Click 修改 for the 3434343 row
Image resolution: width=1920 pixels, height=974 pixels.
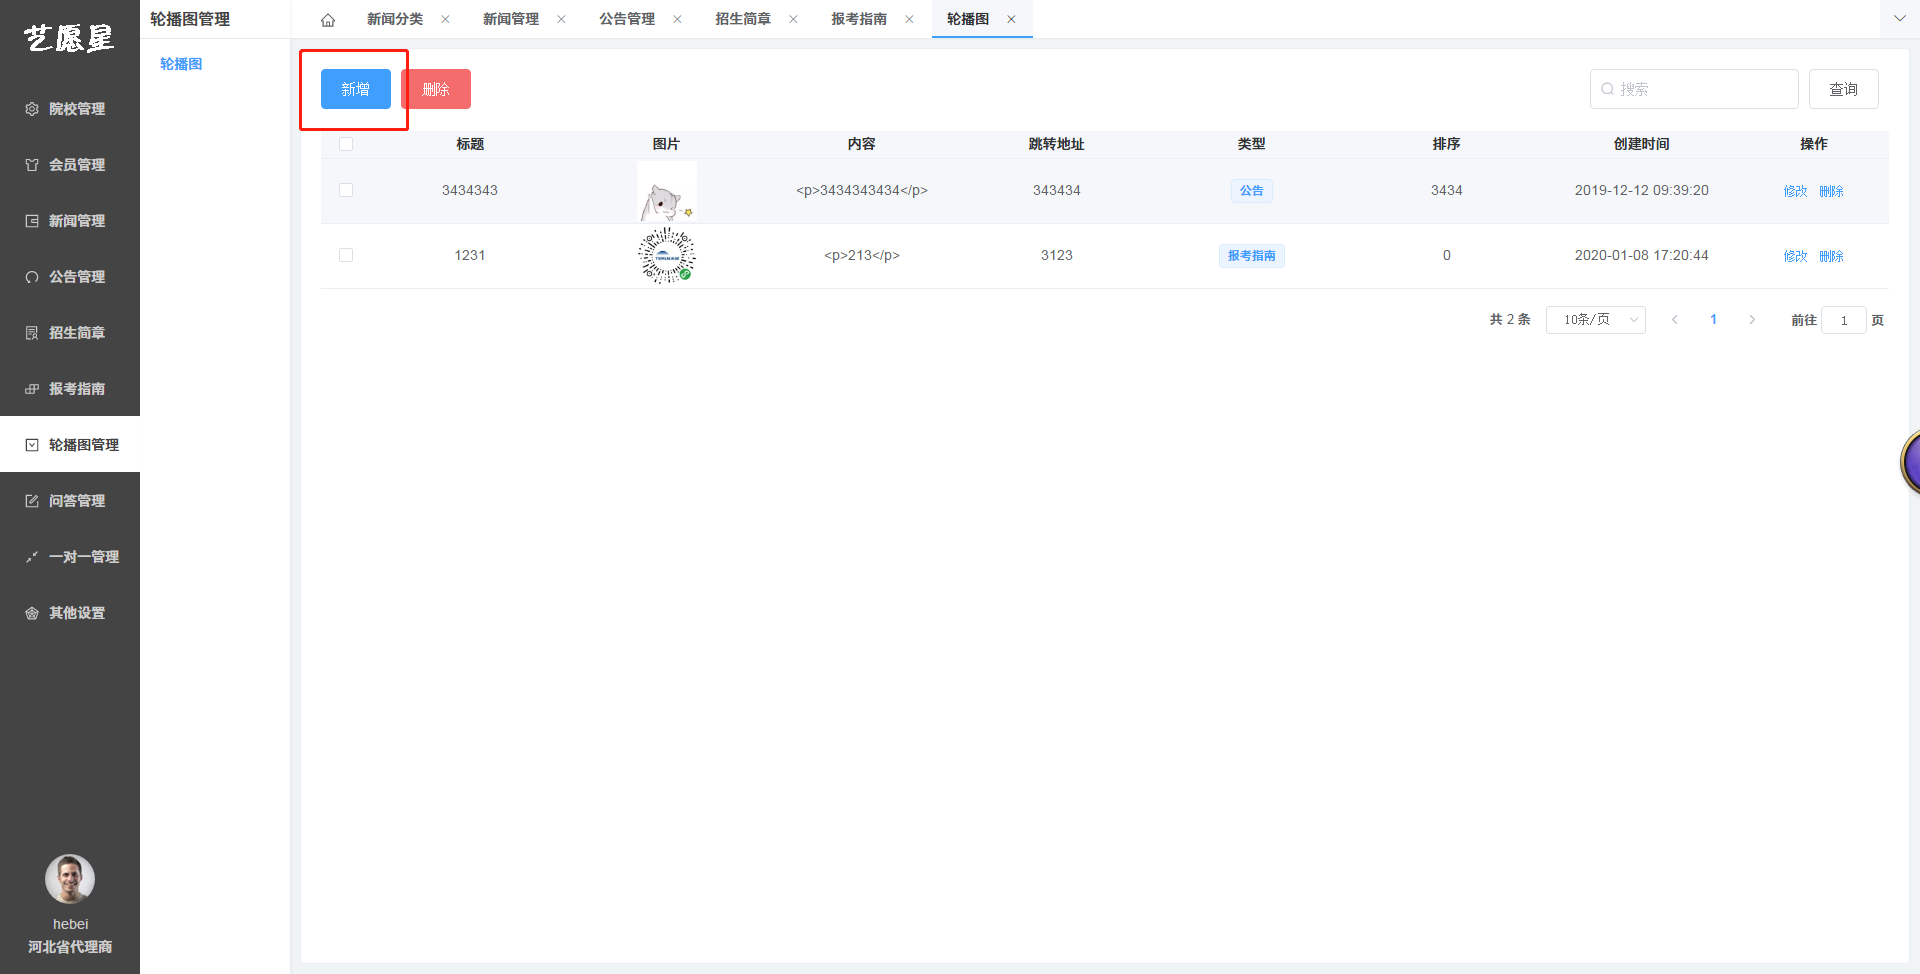point(1796,191)
